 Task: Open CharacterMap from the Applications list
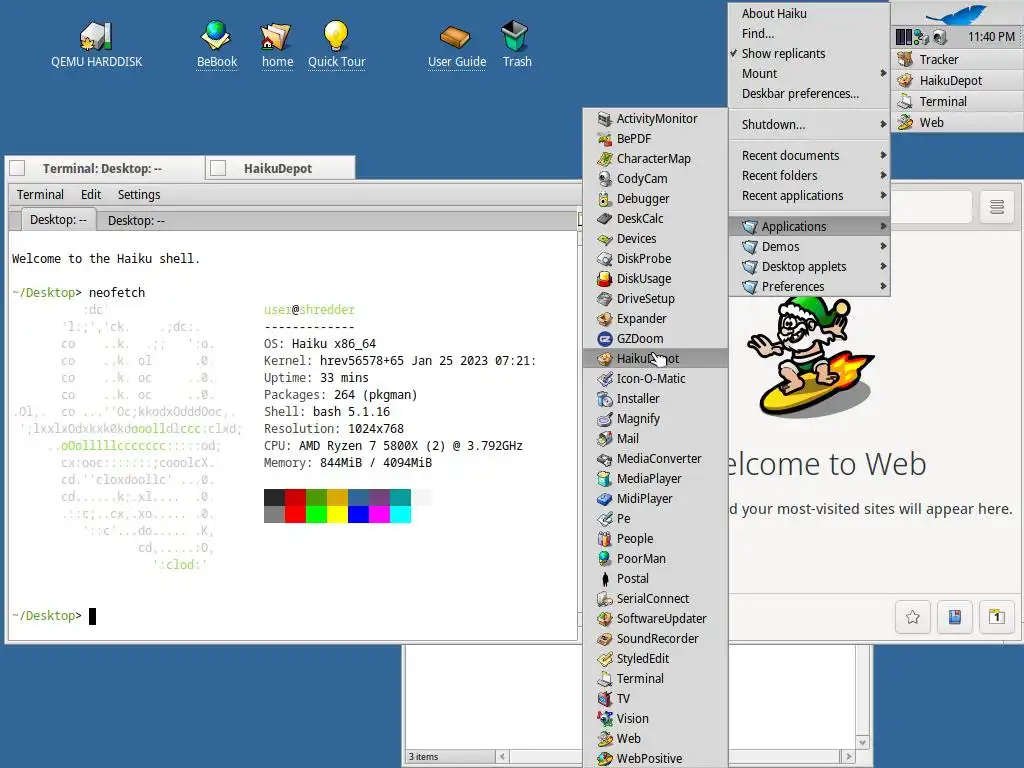pos(655,159)
